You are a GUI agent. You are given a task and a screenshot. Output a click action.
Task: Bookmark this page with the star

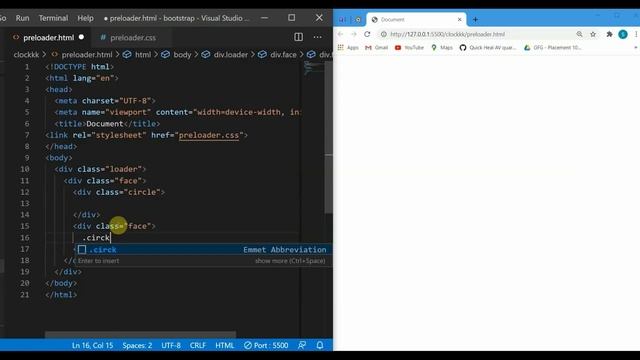[593, 34]
